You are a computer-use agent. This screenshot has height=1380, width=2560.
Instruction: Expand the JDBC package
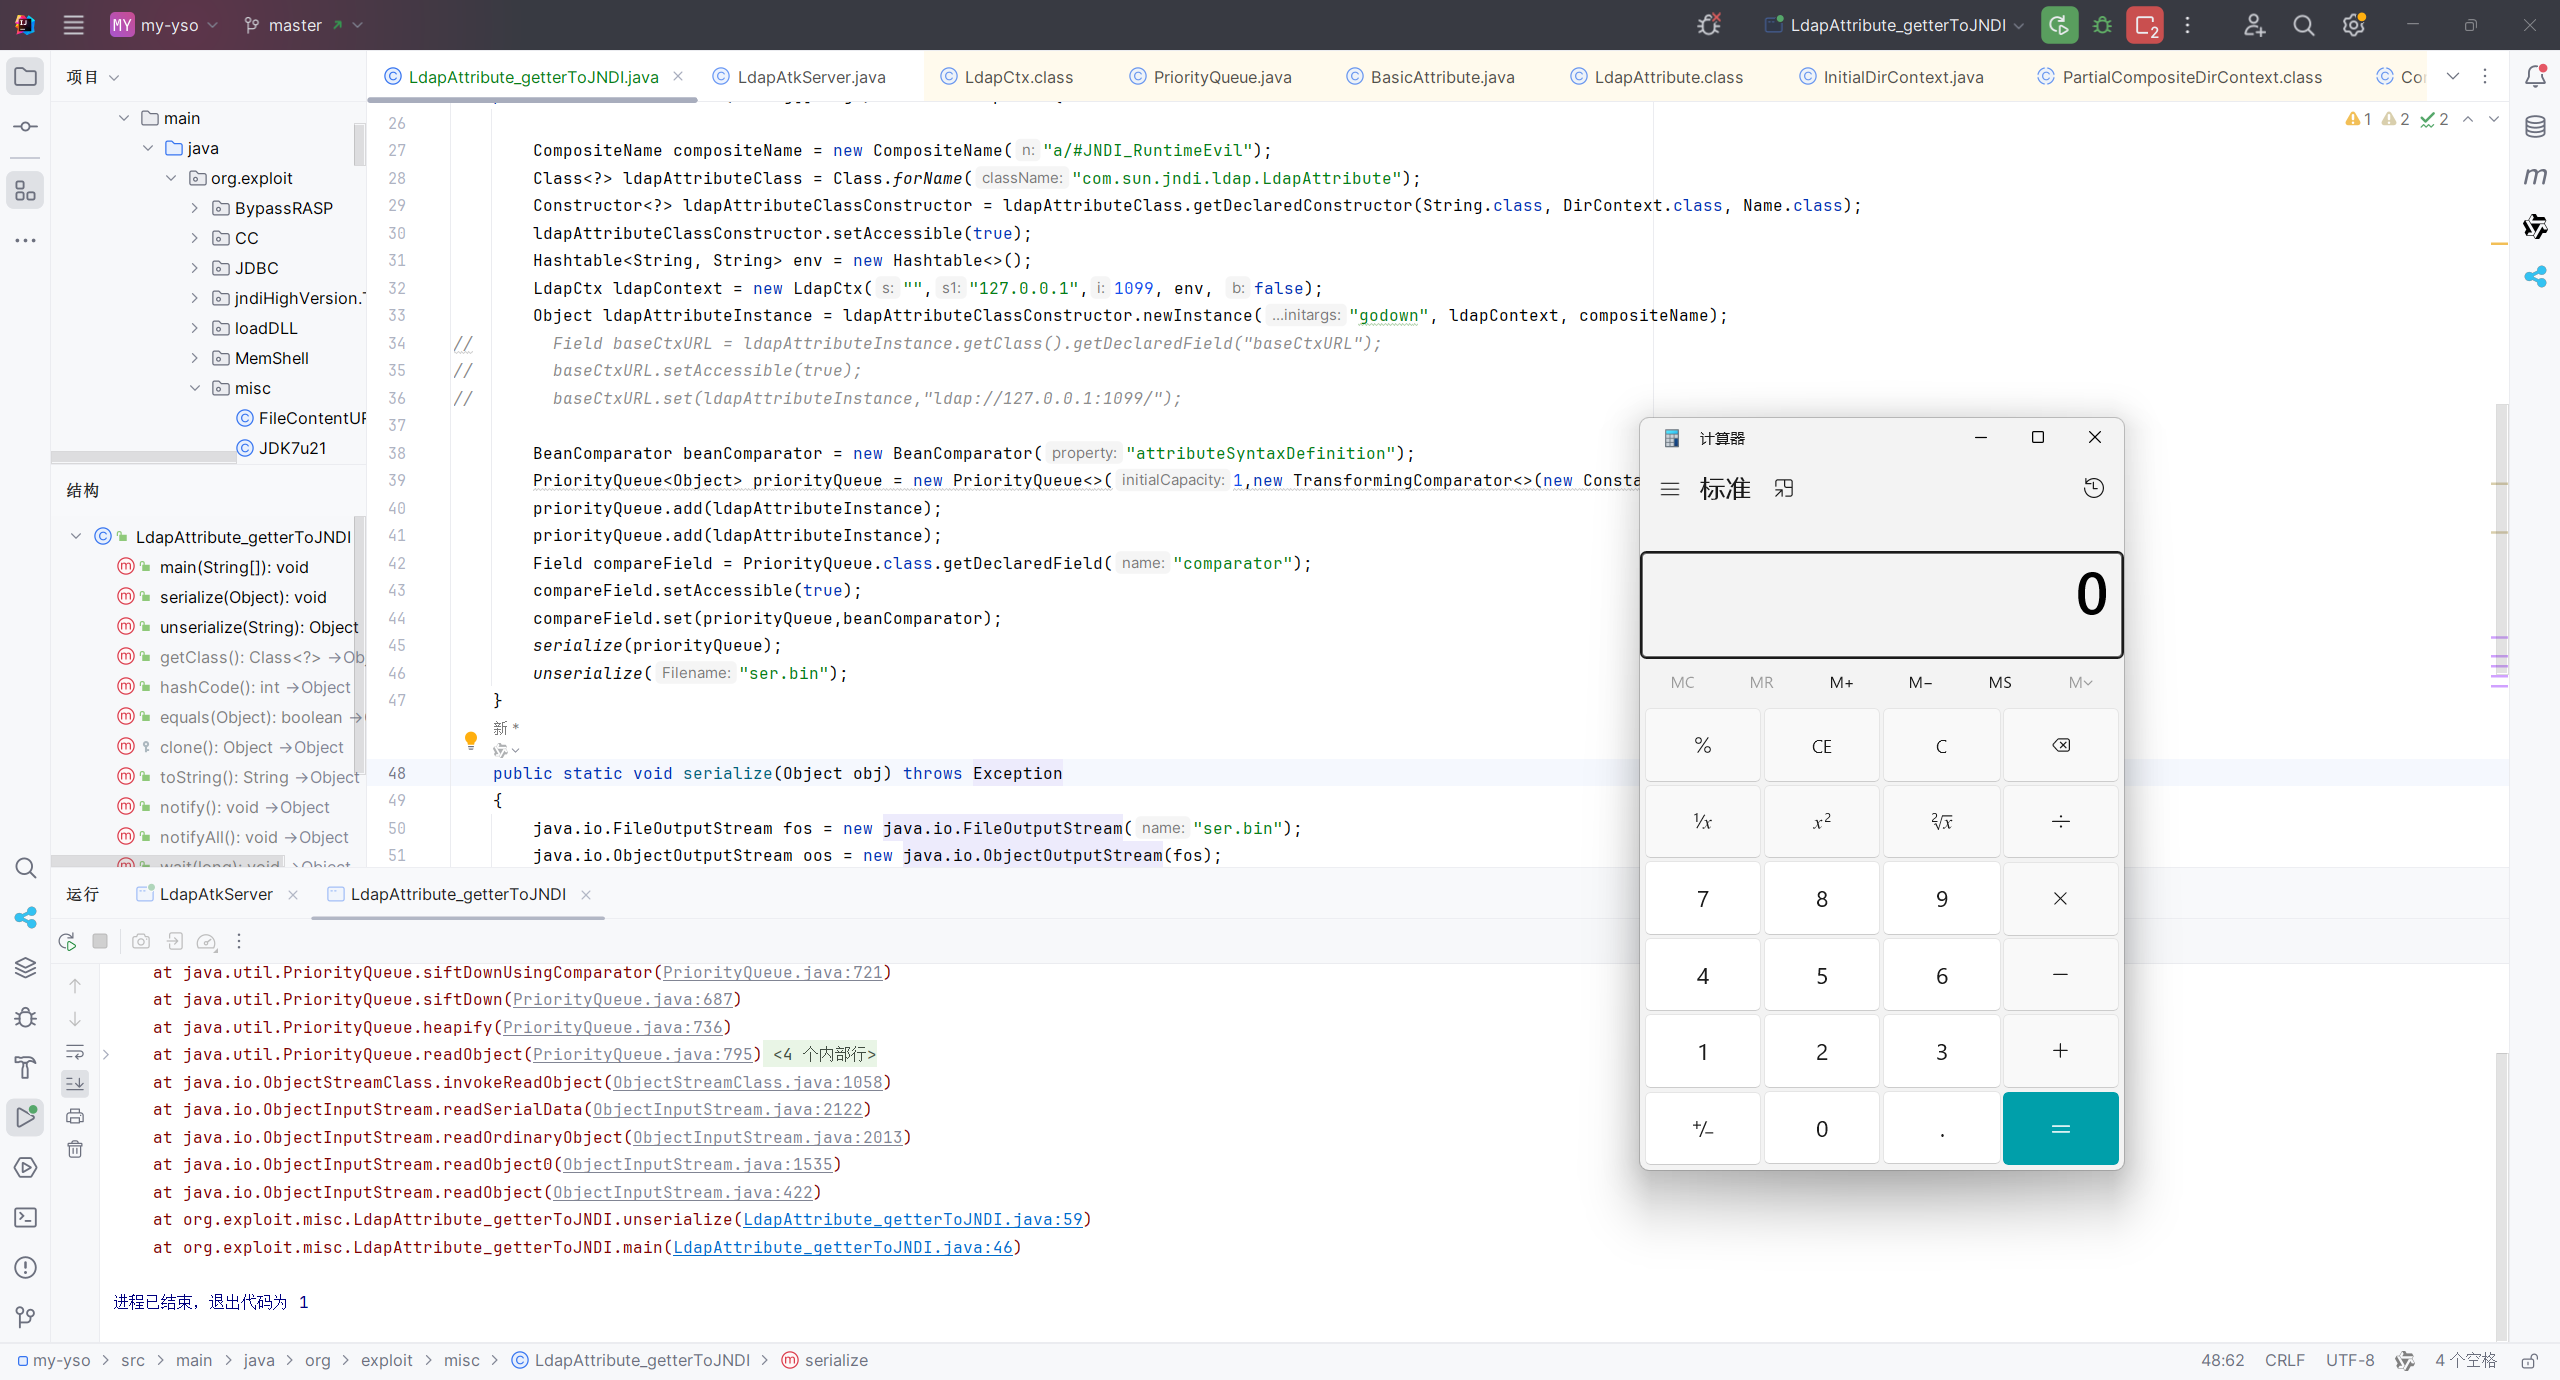(x=195, y=268)
